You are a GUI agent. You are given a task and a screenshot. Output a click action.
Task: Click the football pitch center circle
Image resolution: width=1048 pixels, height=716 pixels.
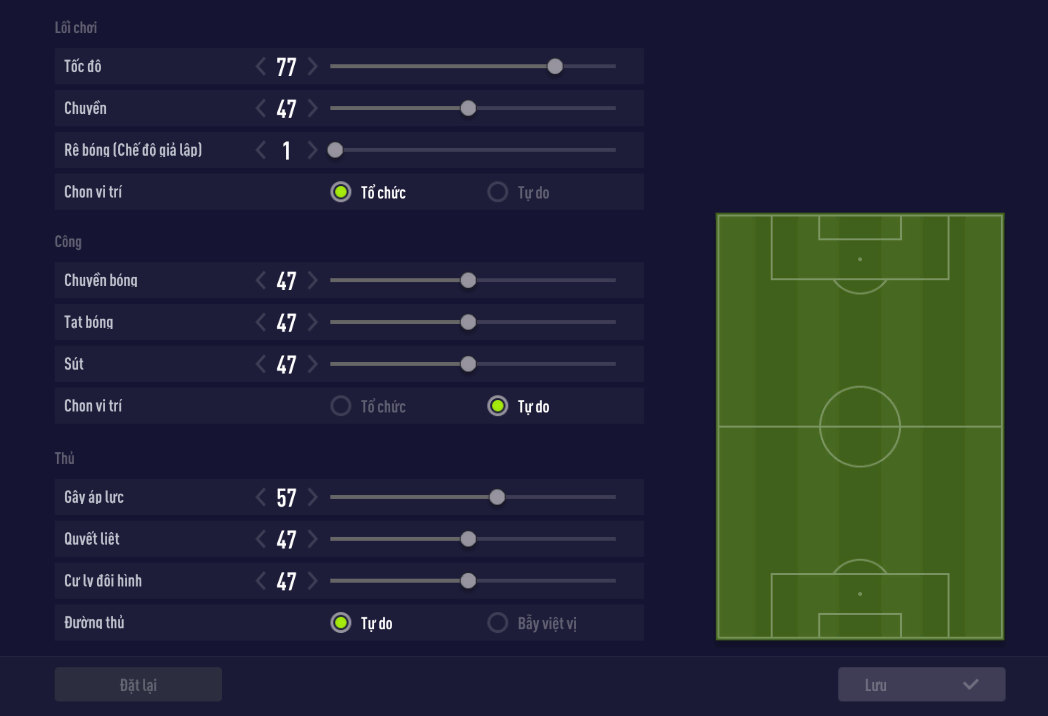click(x=860, y=427)
